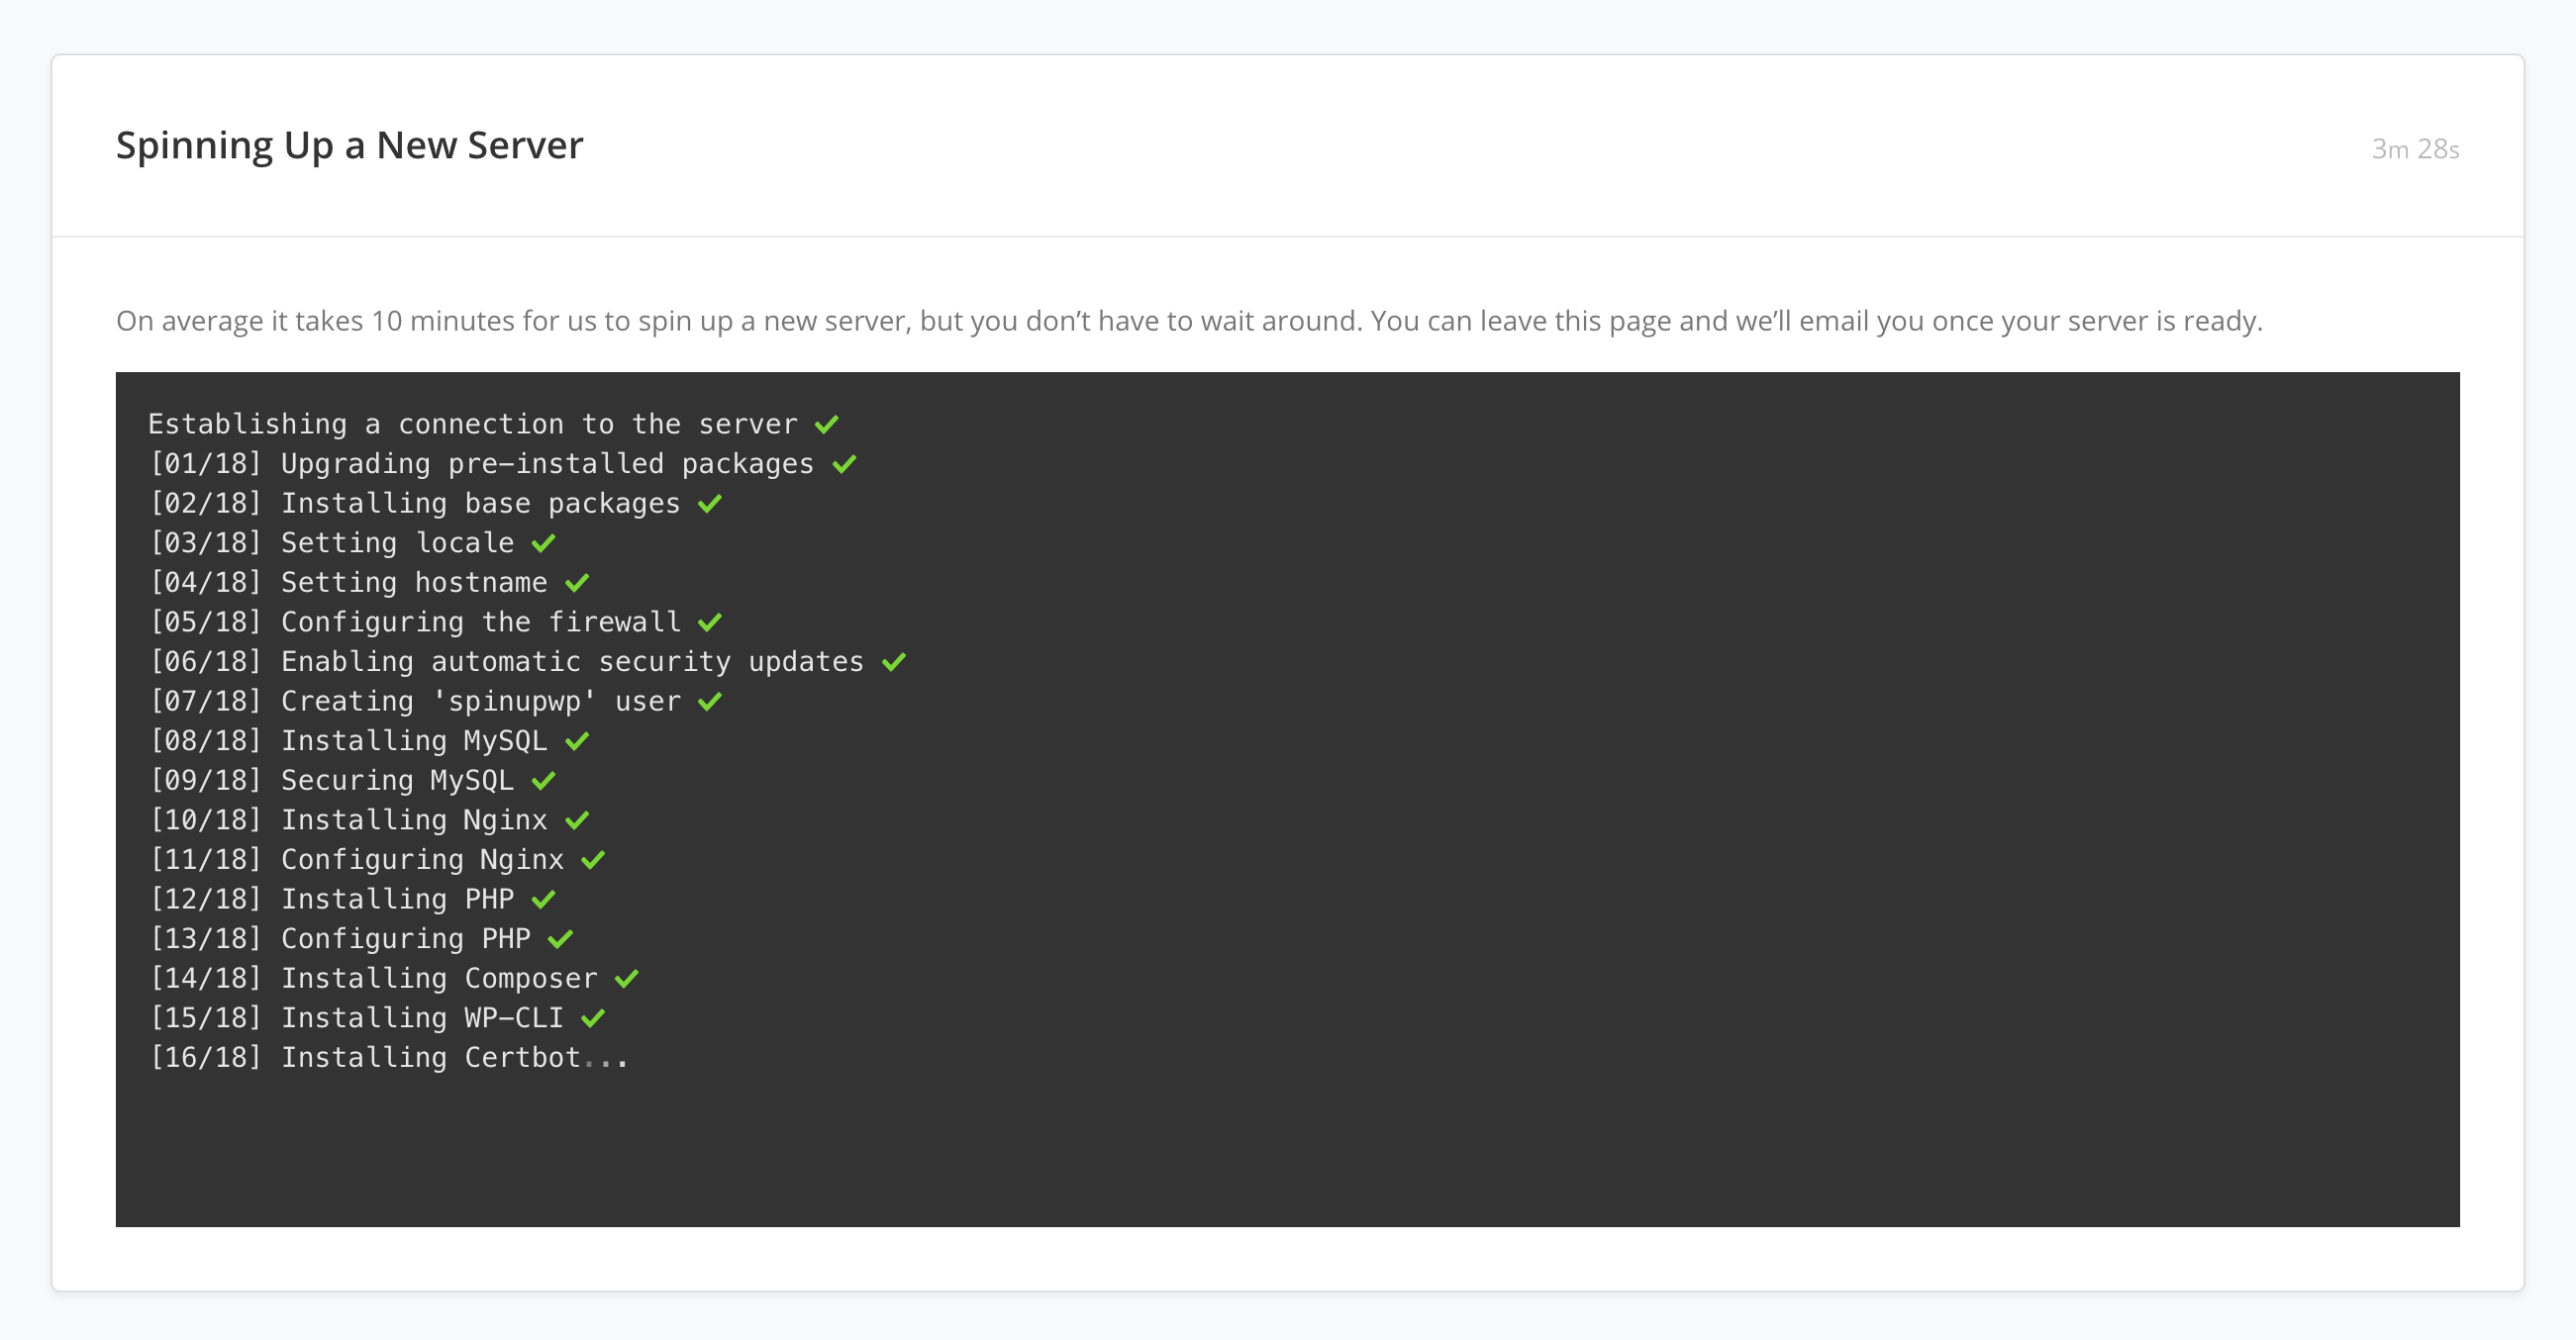This screenshot has height=1340, width=2576.
Task: Click checkmark next to 'Installing Nginx'
Action: [577, 820]
